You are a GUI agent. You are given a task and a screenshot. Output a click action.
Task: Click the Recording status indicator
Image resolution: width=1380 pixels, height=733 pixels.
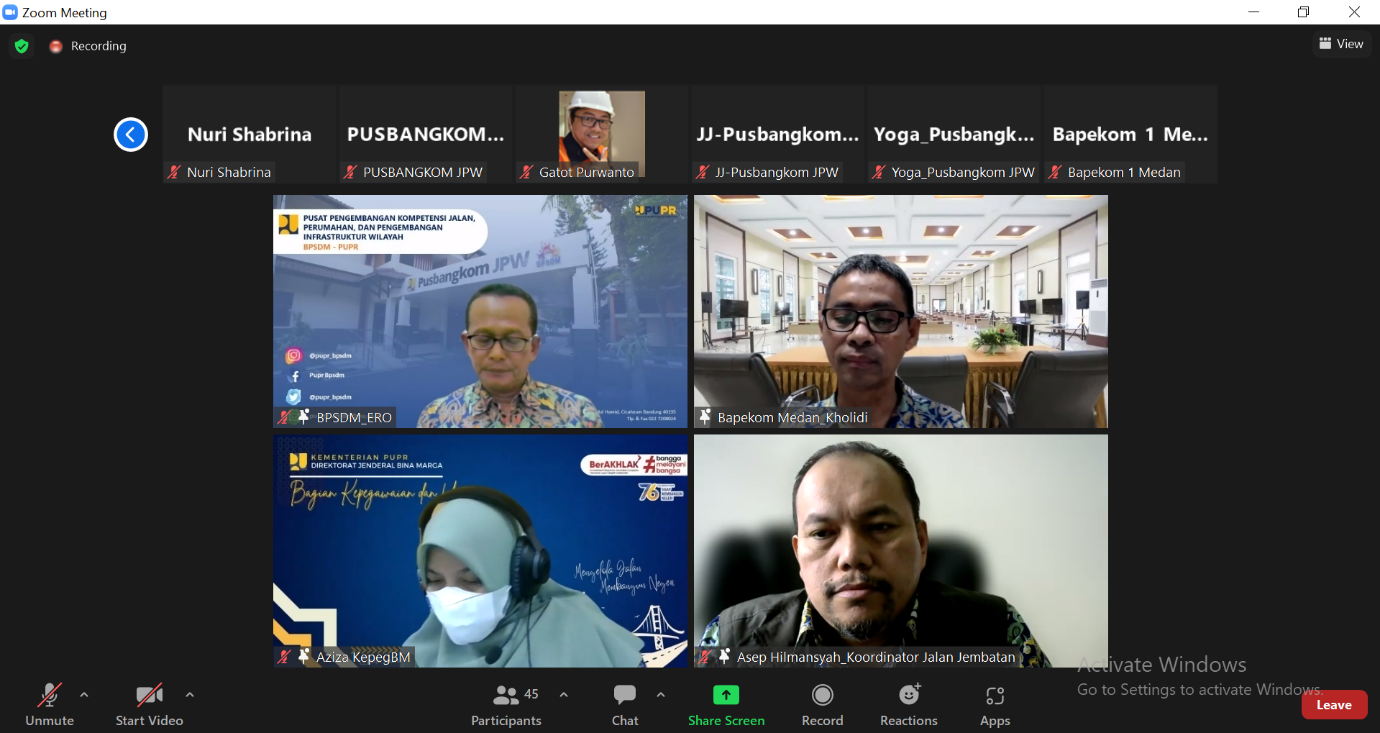coord(88,46)
